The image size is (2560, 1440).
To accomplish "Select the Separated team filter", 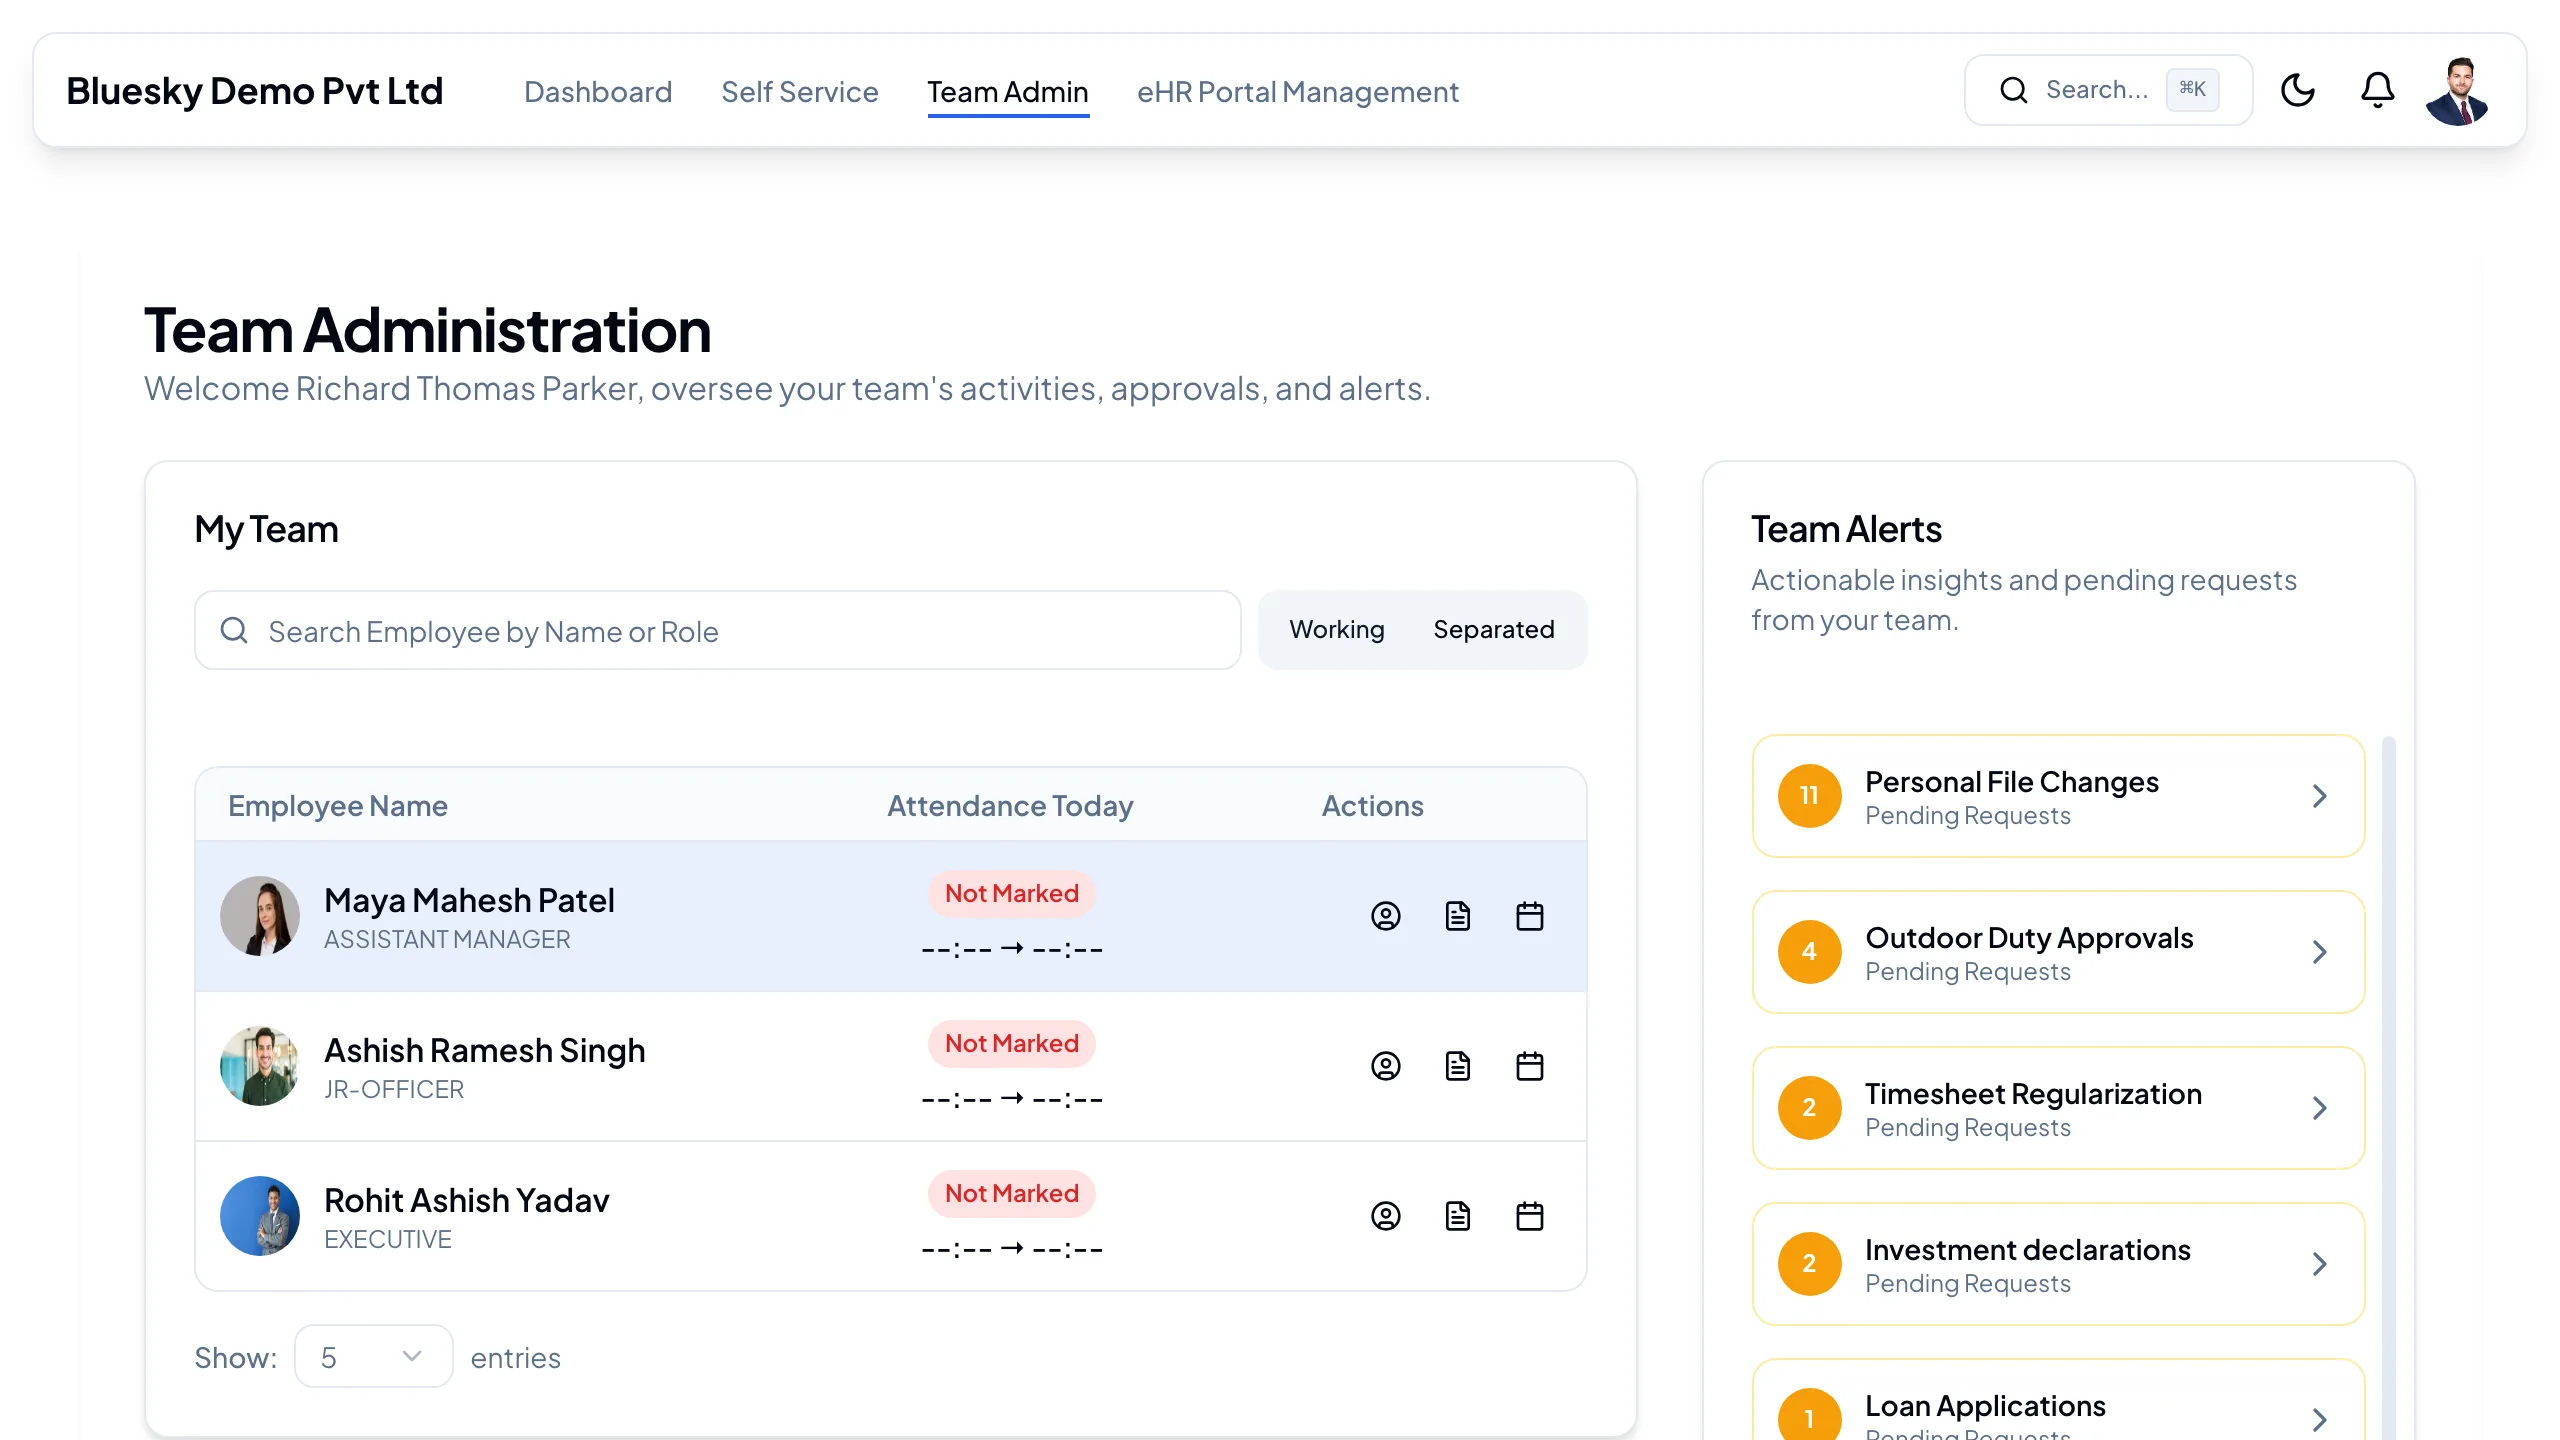I will coord(1493,629).
